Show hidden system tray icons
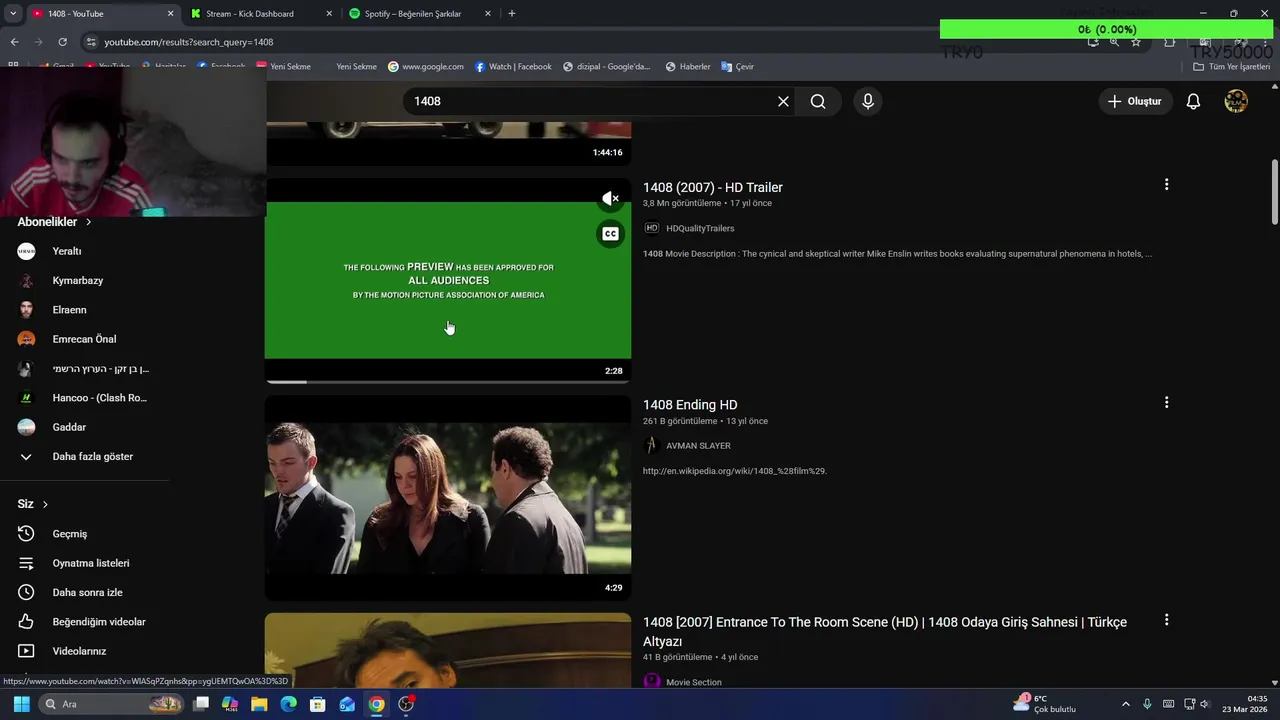Viewport: 1280px width, 720px height. [x=1125, y=704]
